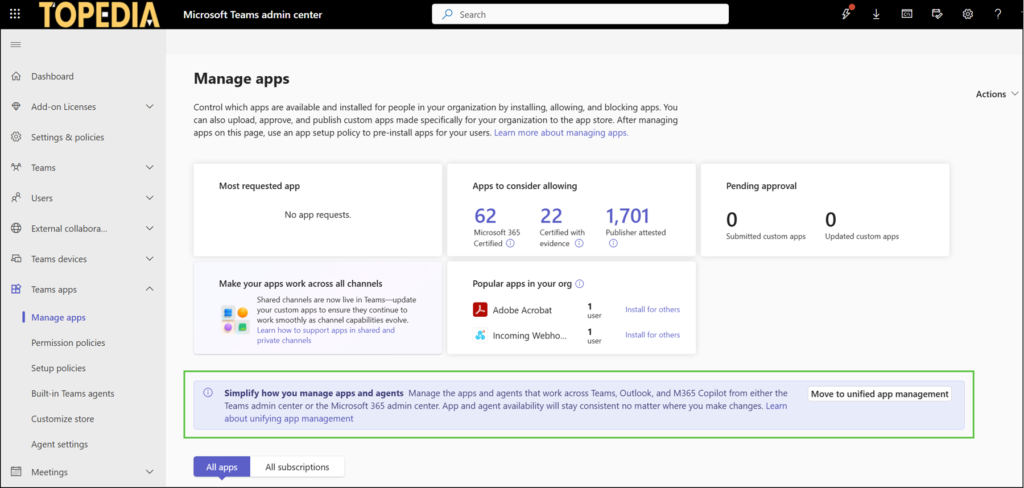
Task: Open Built-in Teams agents page
Action: 72,394
